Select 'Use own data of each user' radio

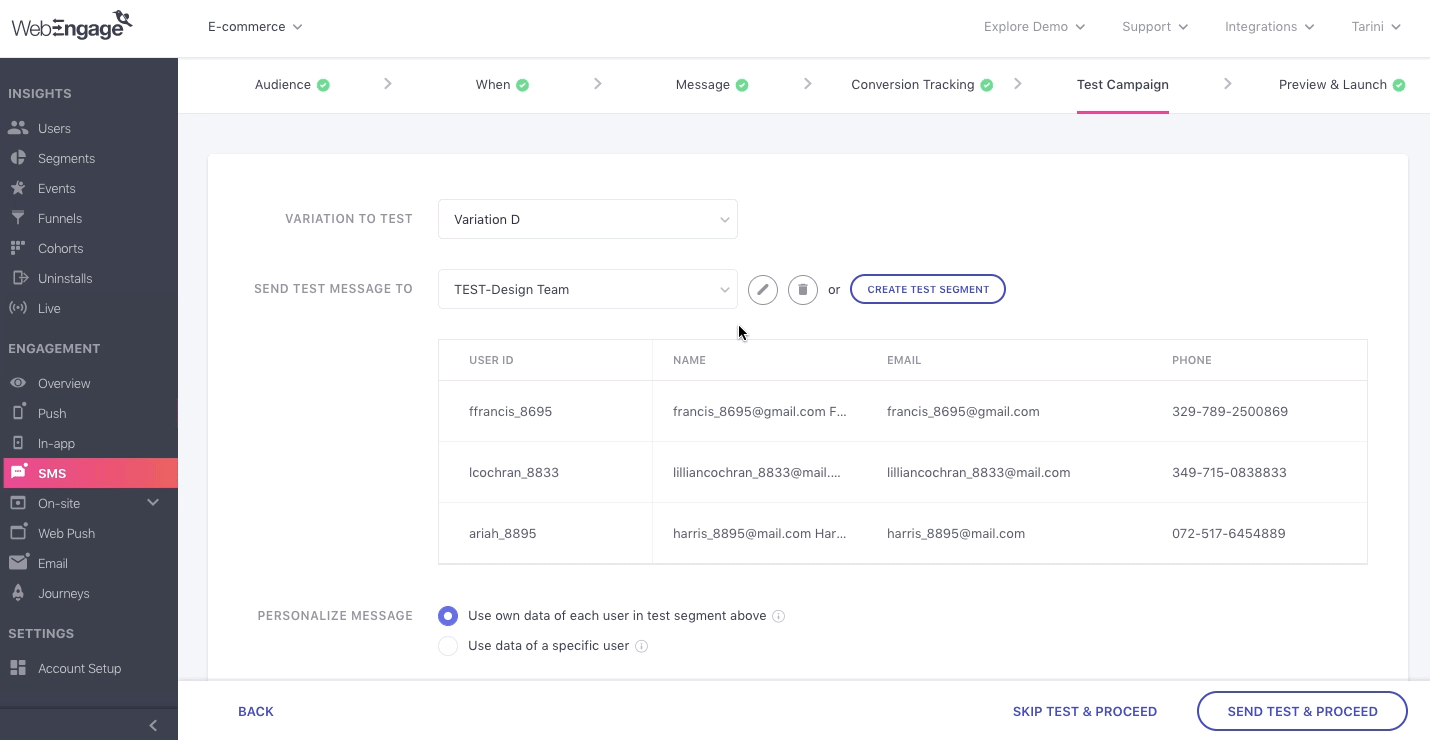448,616
